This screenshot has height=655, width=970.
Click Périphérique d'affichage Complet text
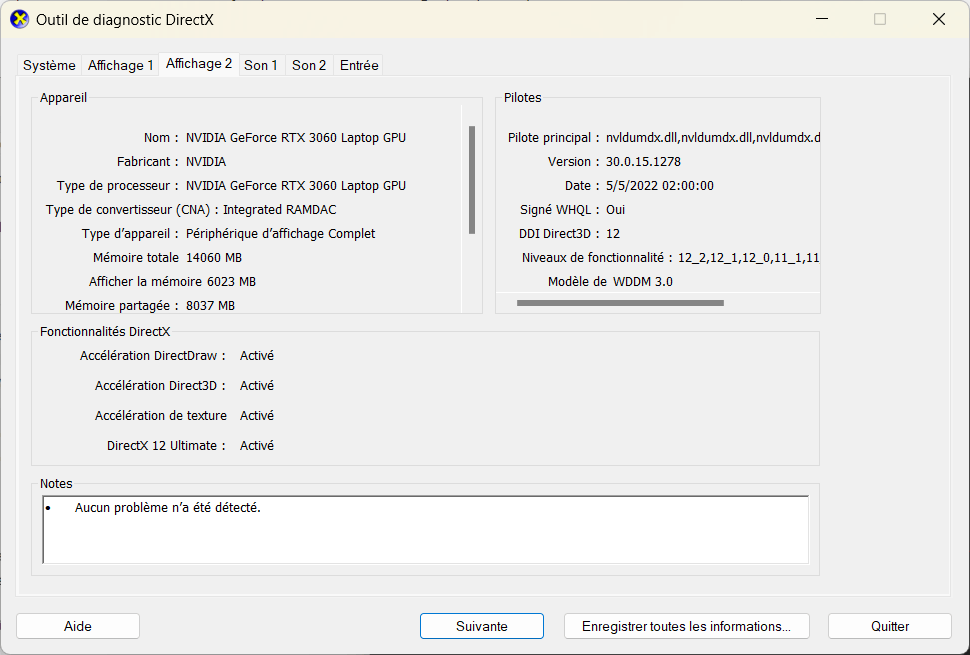click(280, 234)
